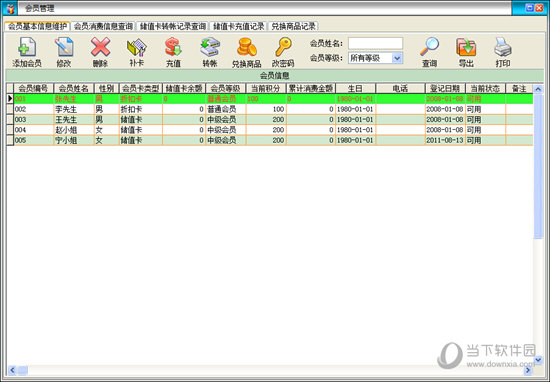This screenshot has width=550, height=382.
Task: Click the 会员等级 column header
Action: pos(226,88)
